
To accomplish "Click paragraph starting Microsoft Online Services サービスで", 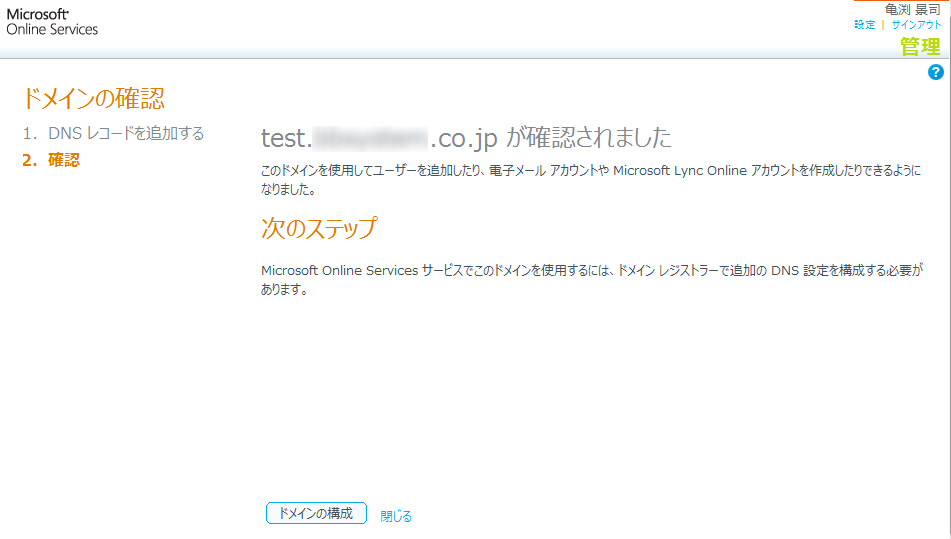I will 592,280.
